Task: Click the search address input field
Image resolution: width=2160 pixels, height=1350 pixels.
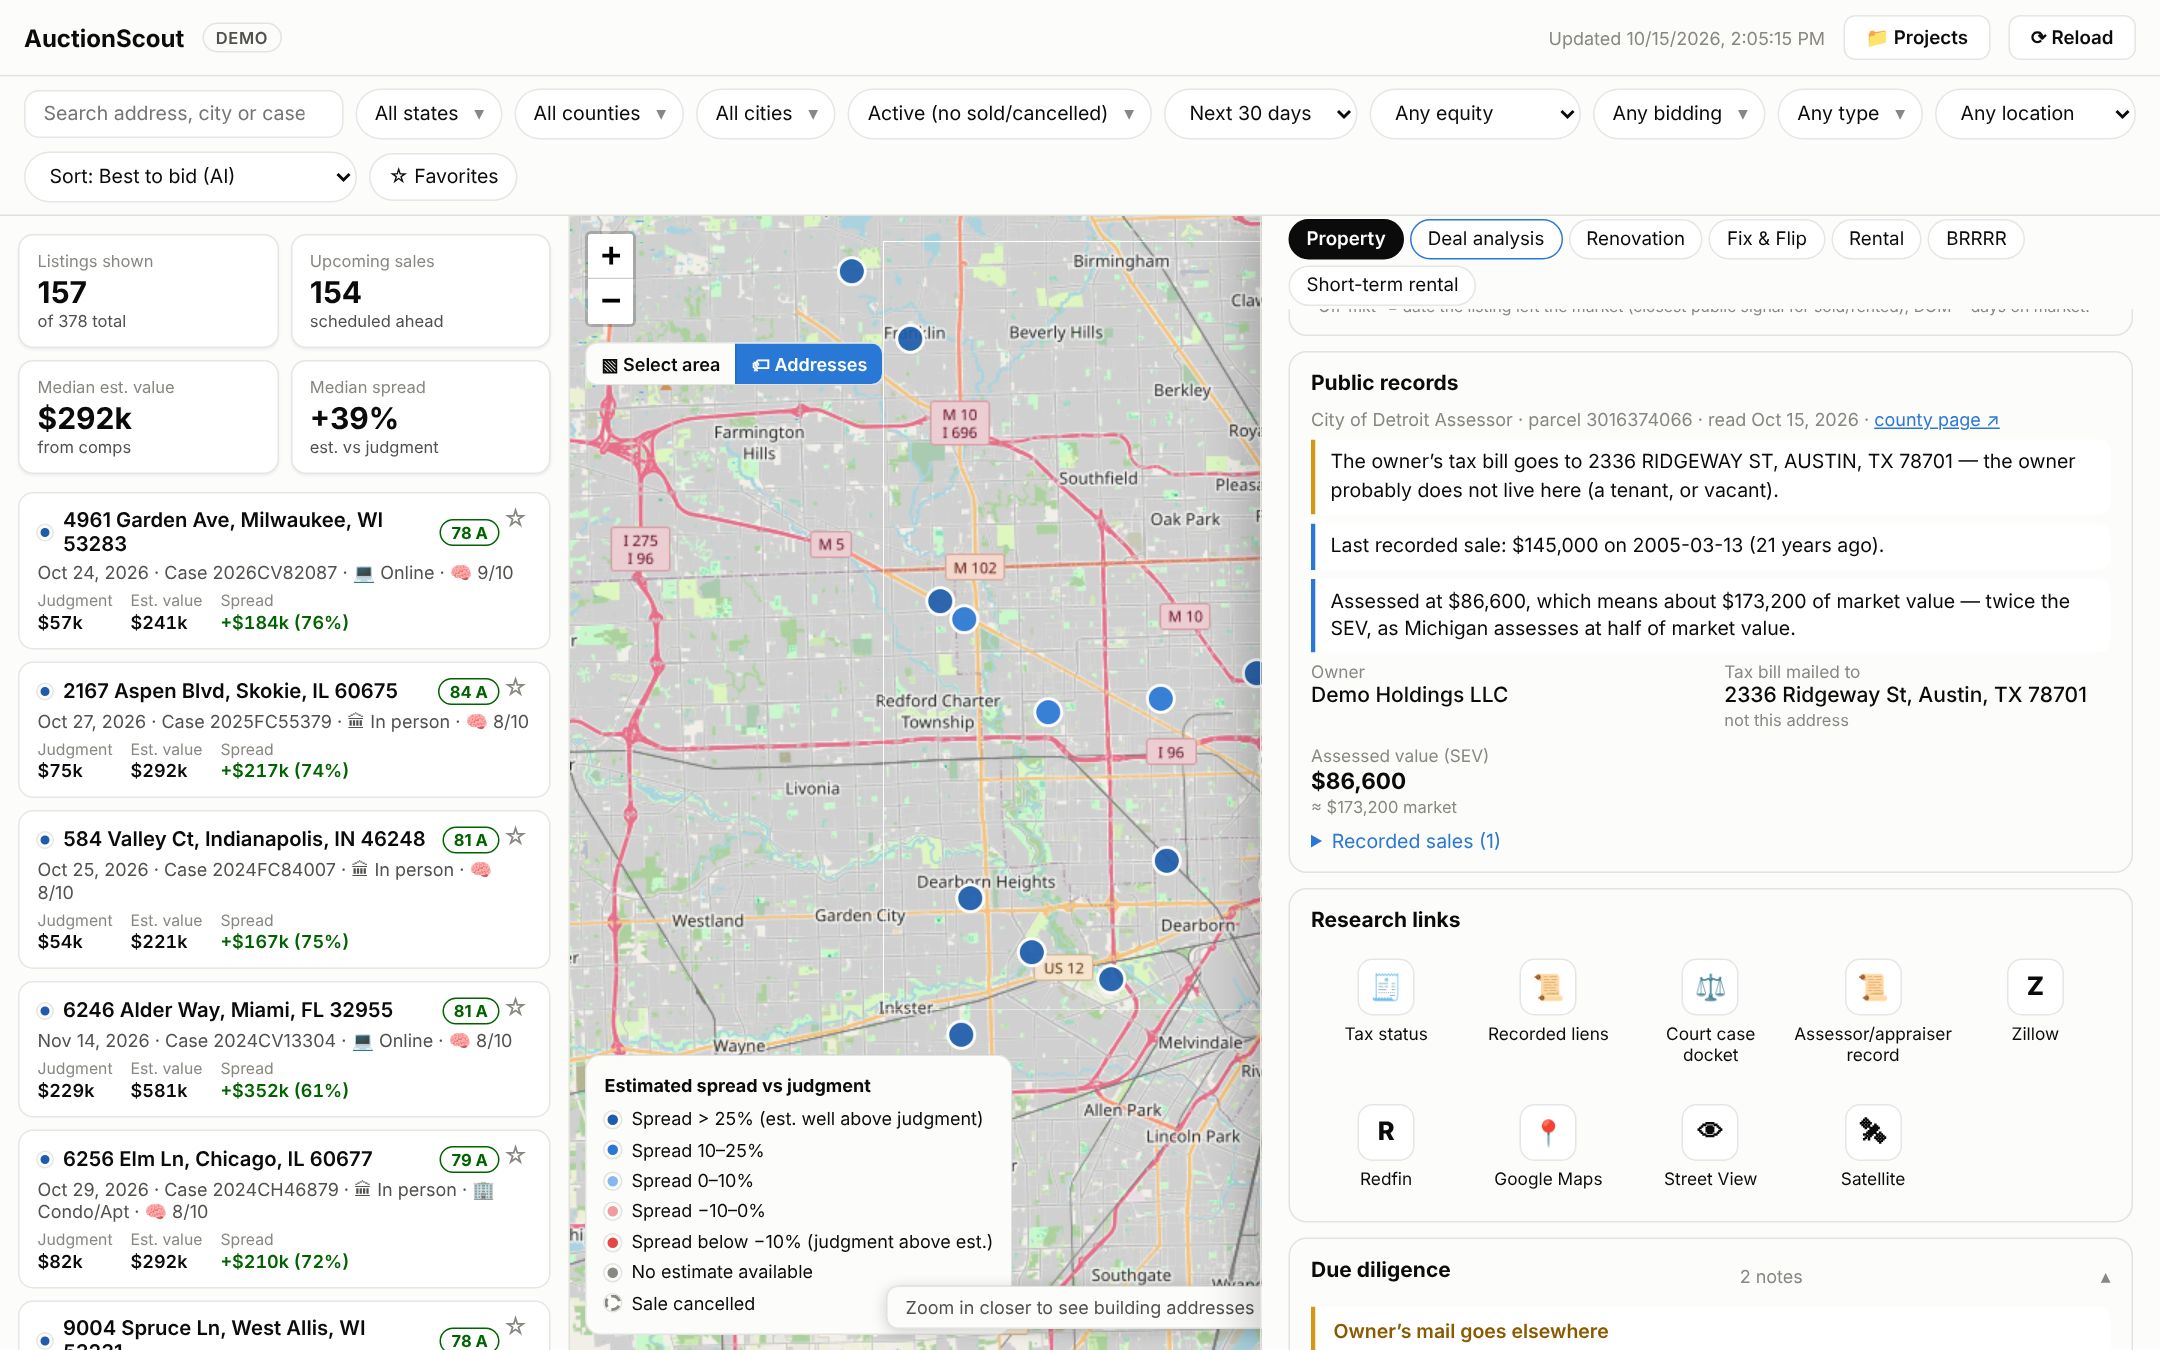Action: tap(184, 114)
